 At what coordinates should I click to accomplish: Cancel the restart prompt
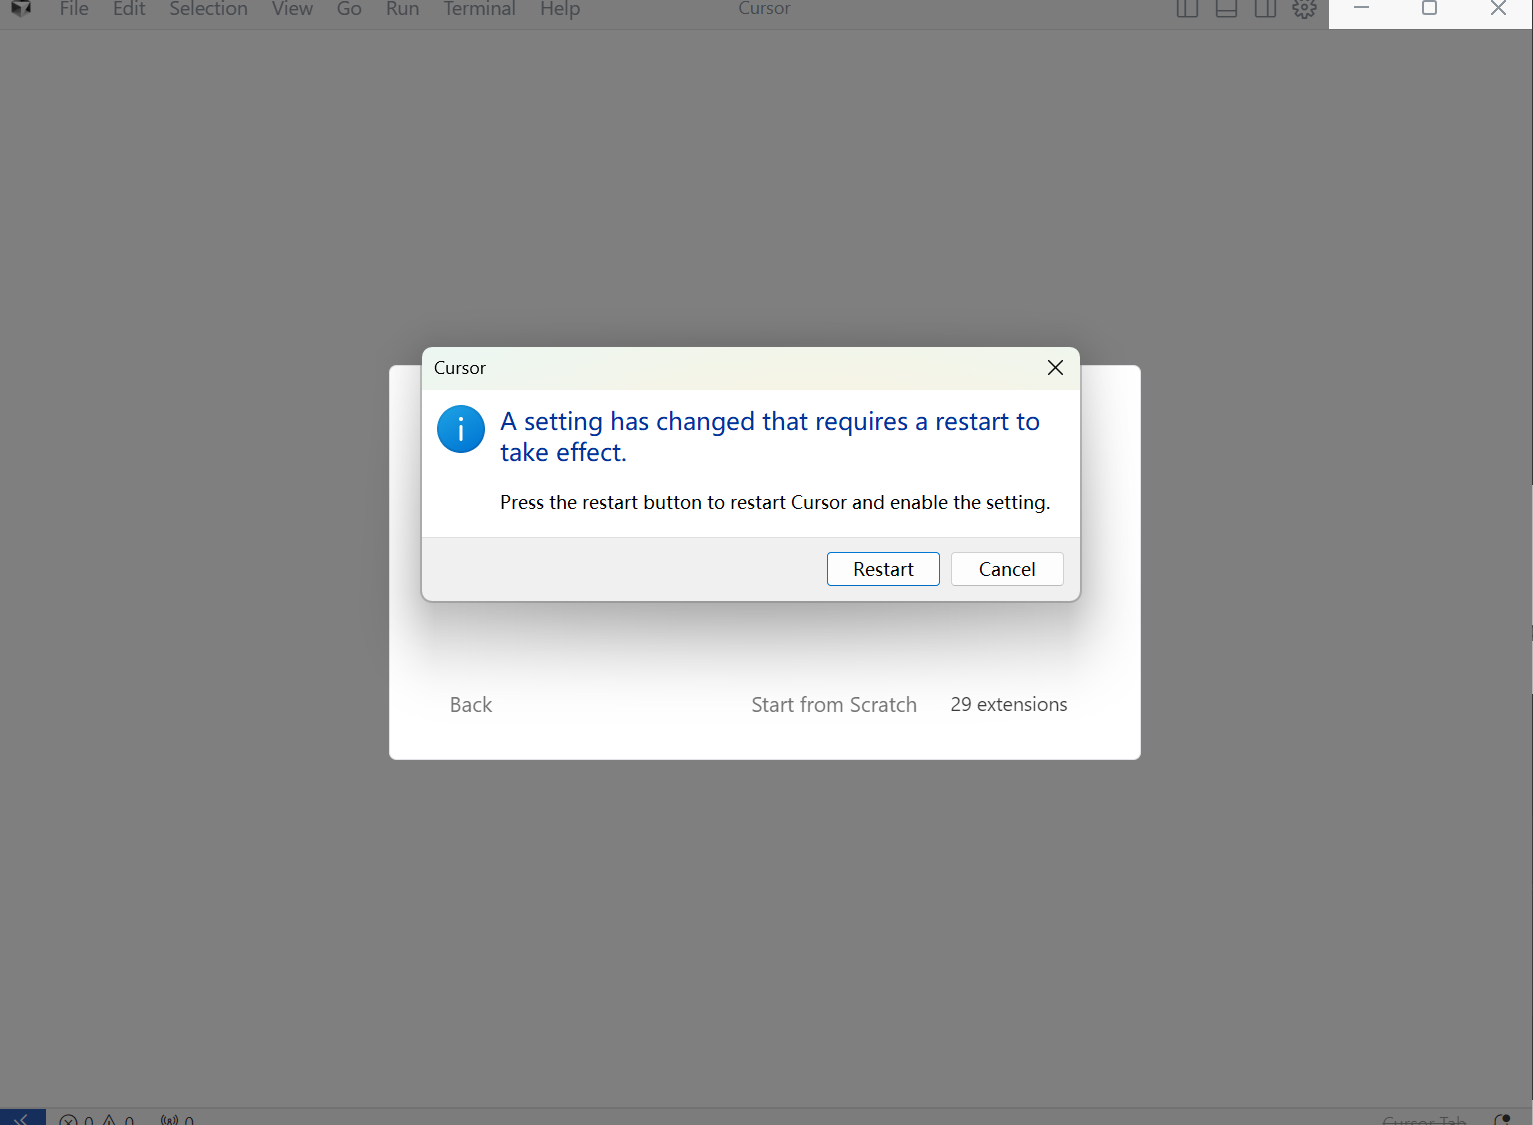tap(1007, 569)
